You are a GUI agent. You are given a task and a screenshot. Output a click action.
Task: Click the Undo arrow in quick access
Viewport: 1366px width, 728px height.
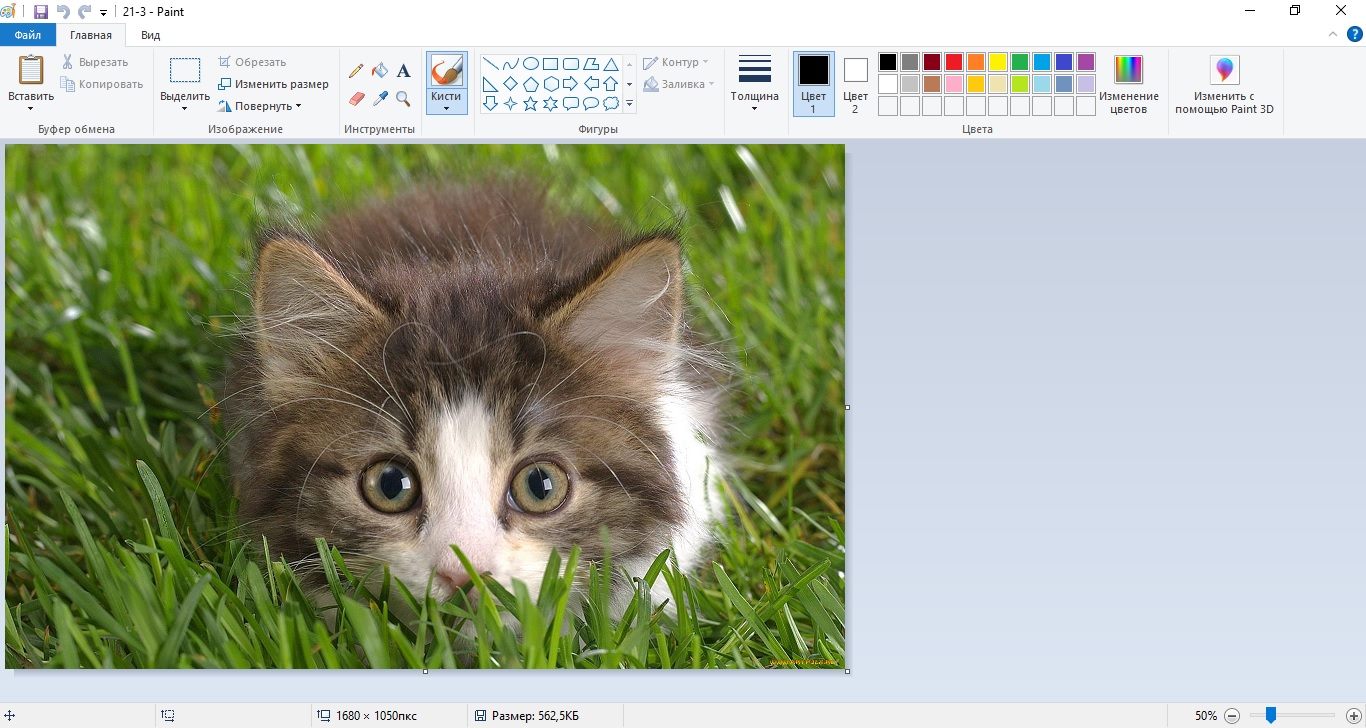[x=62, y=11]
